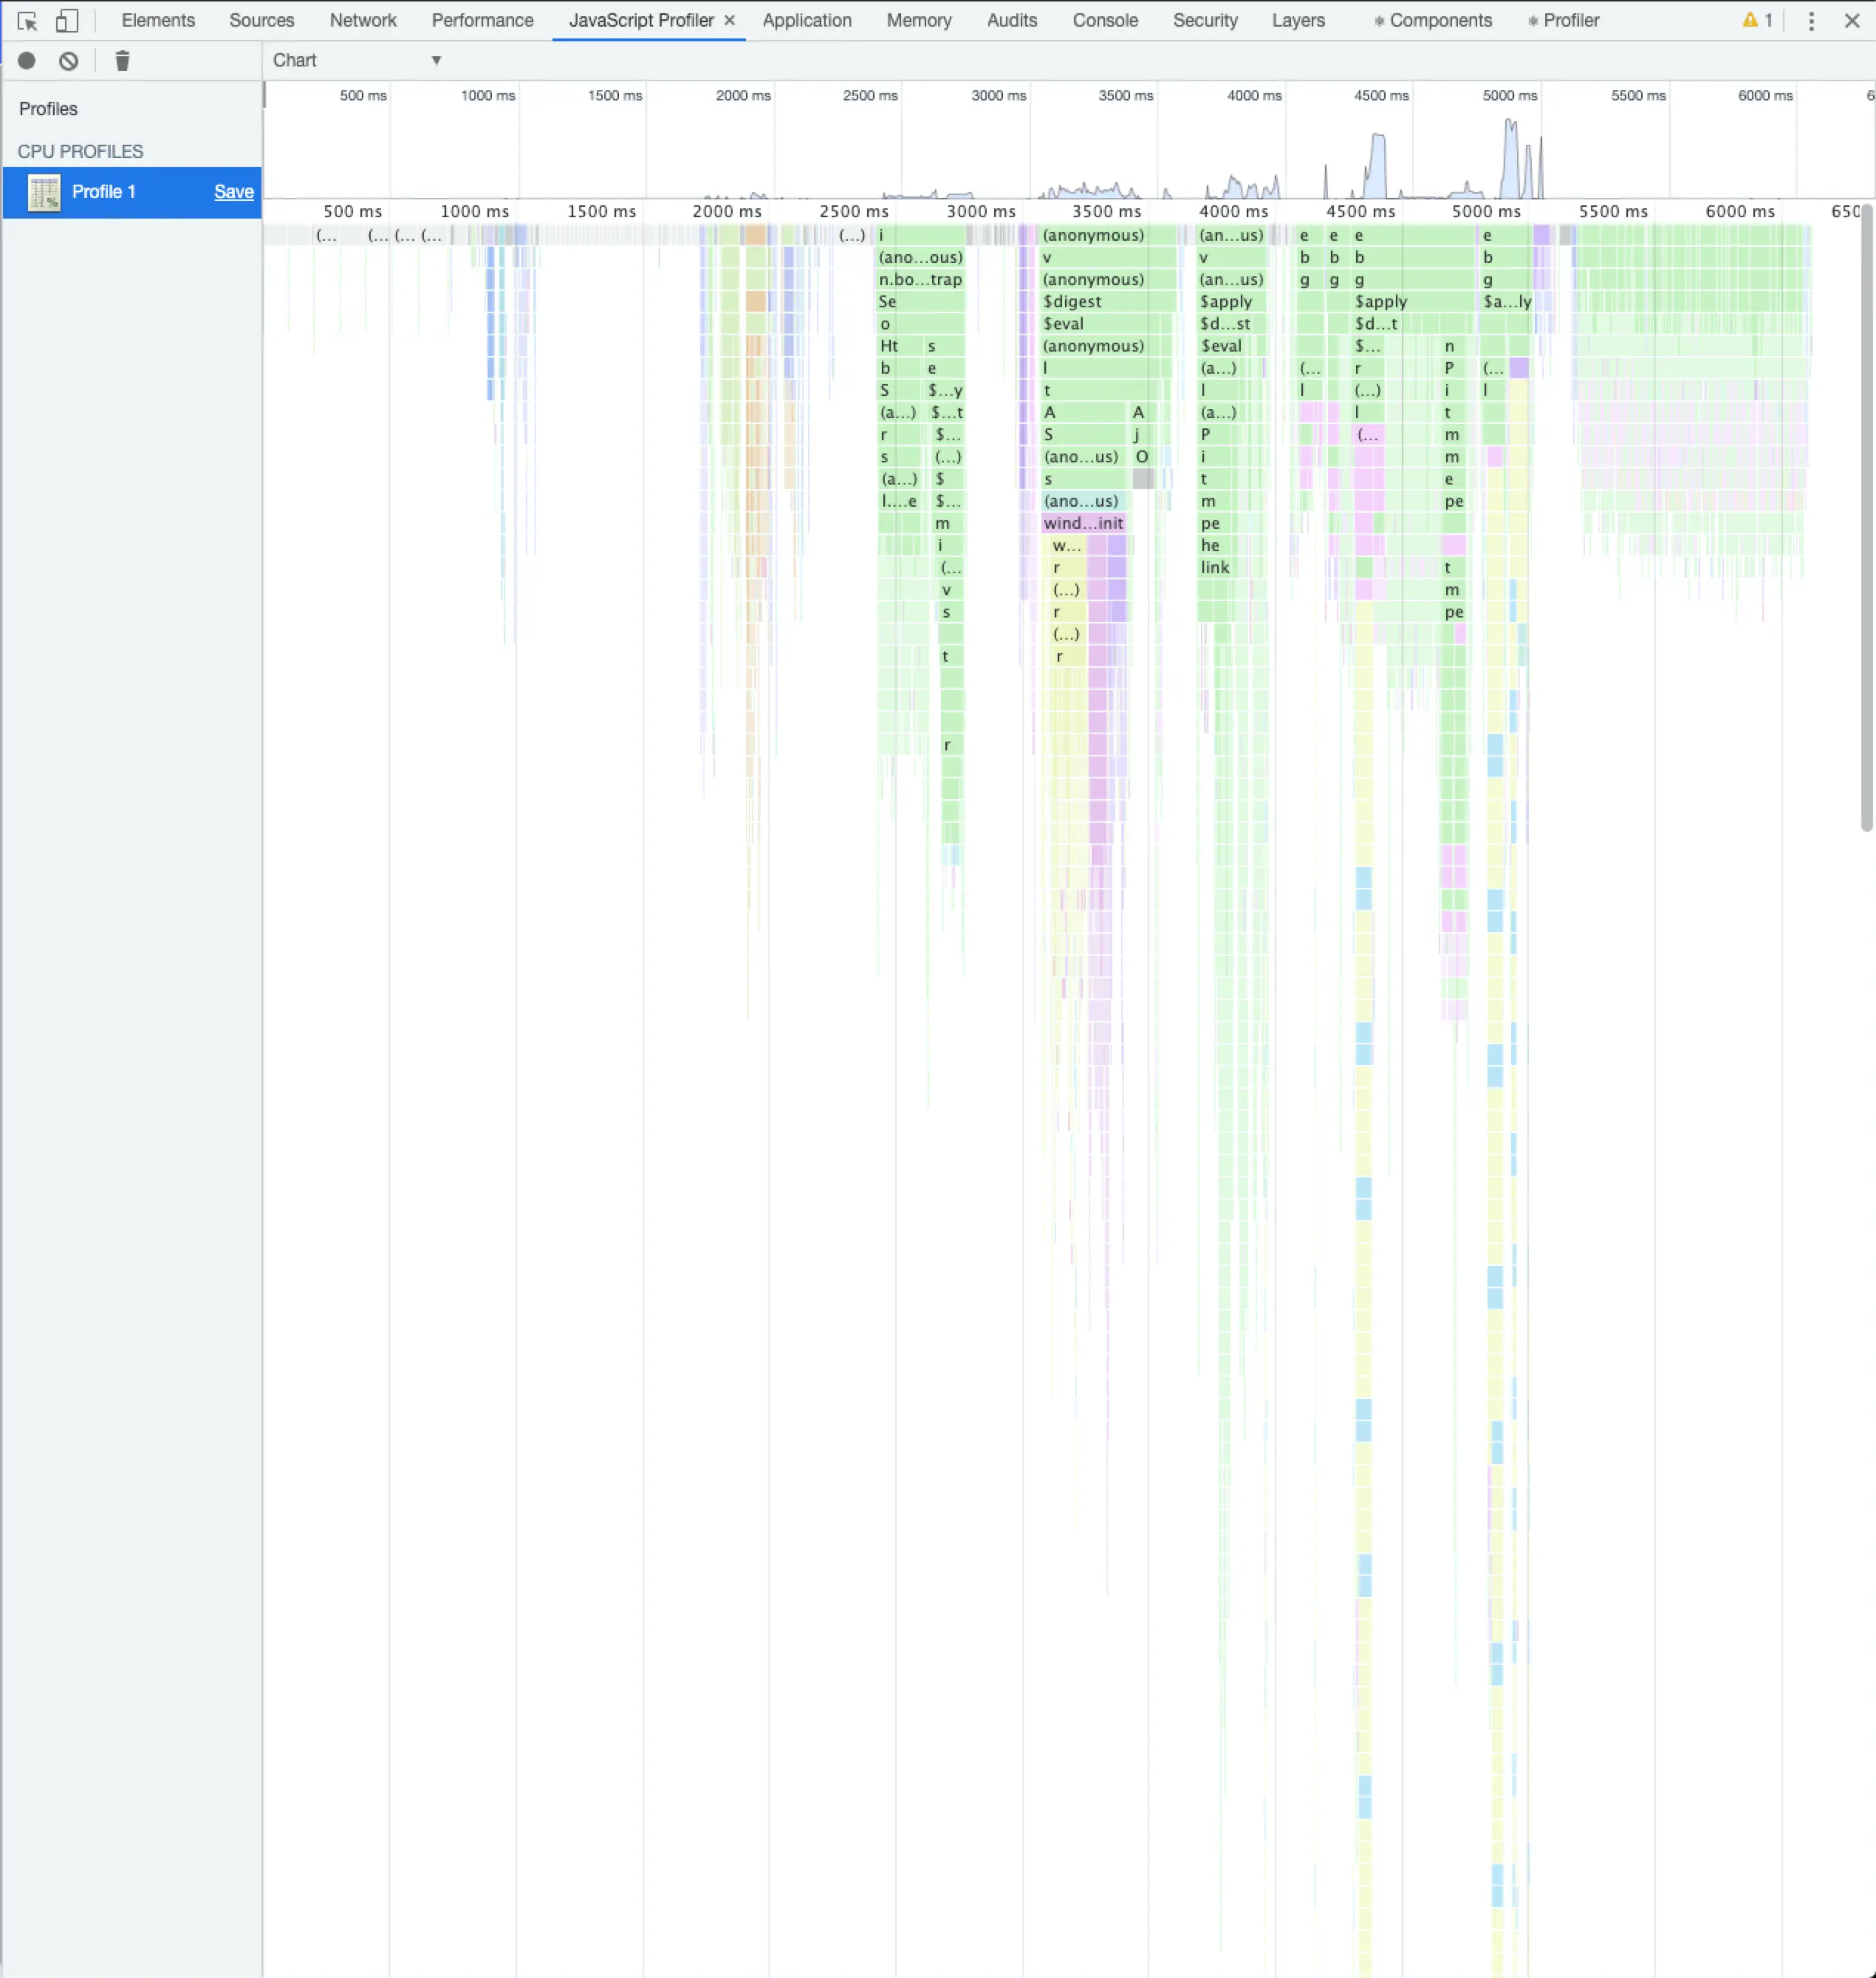The height and width of the screenshot is (1978, 1876).
Task: Select the wind...init flame block
Action: pyautogui.click(x=1083, y=523)
